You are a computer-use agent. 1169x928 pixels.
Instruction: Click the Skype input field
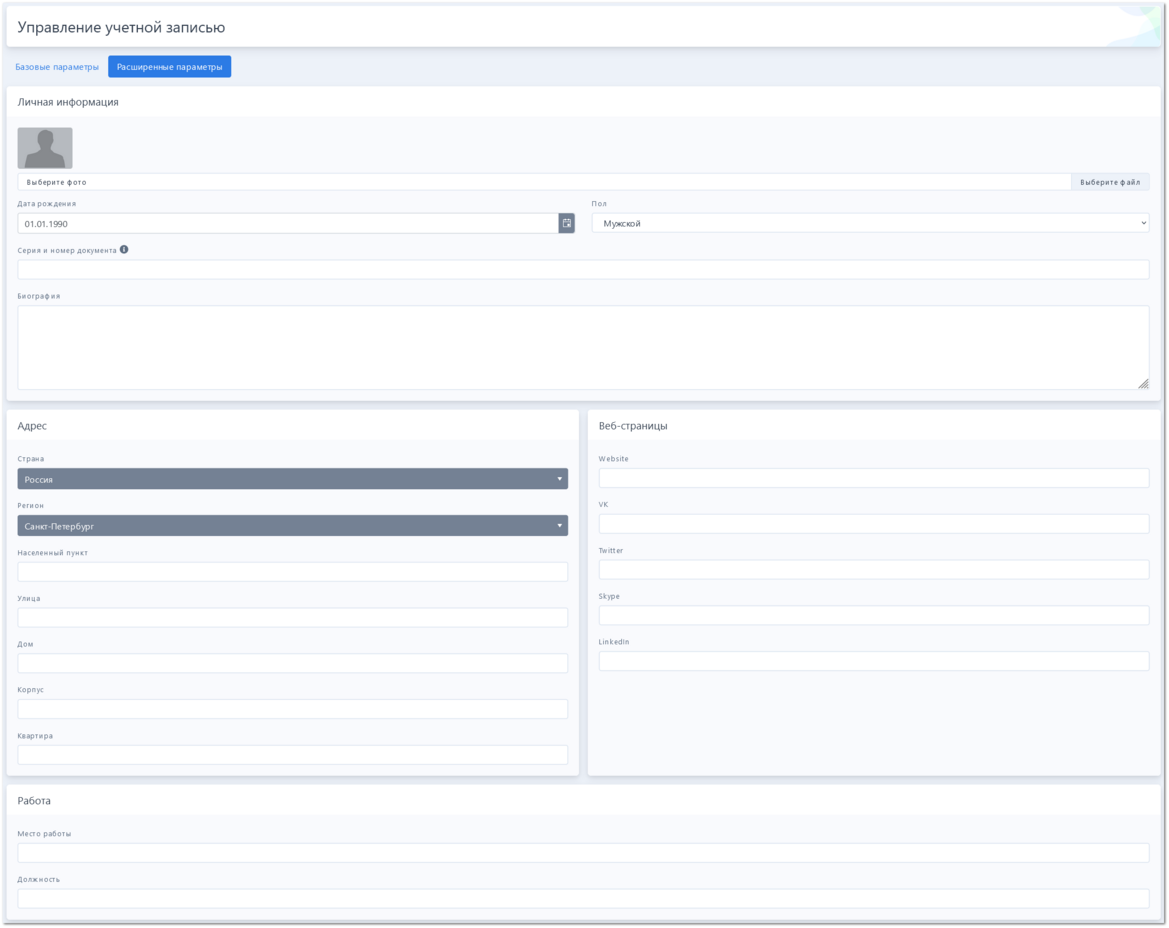coord(873,616)
